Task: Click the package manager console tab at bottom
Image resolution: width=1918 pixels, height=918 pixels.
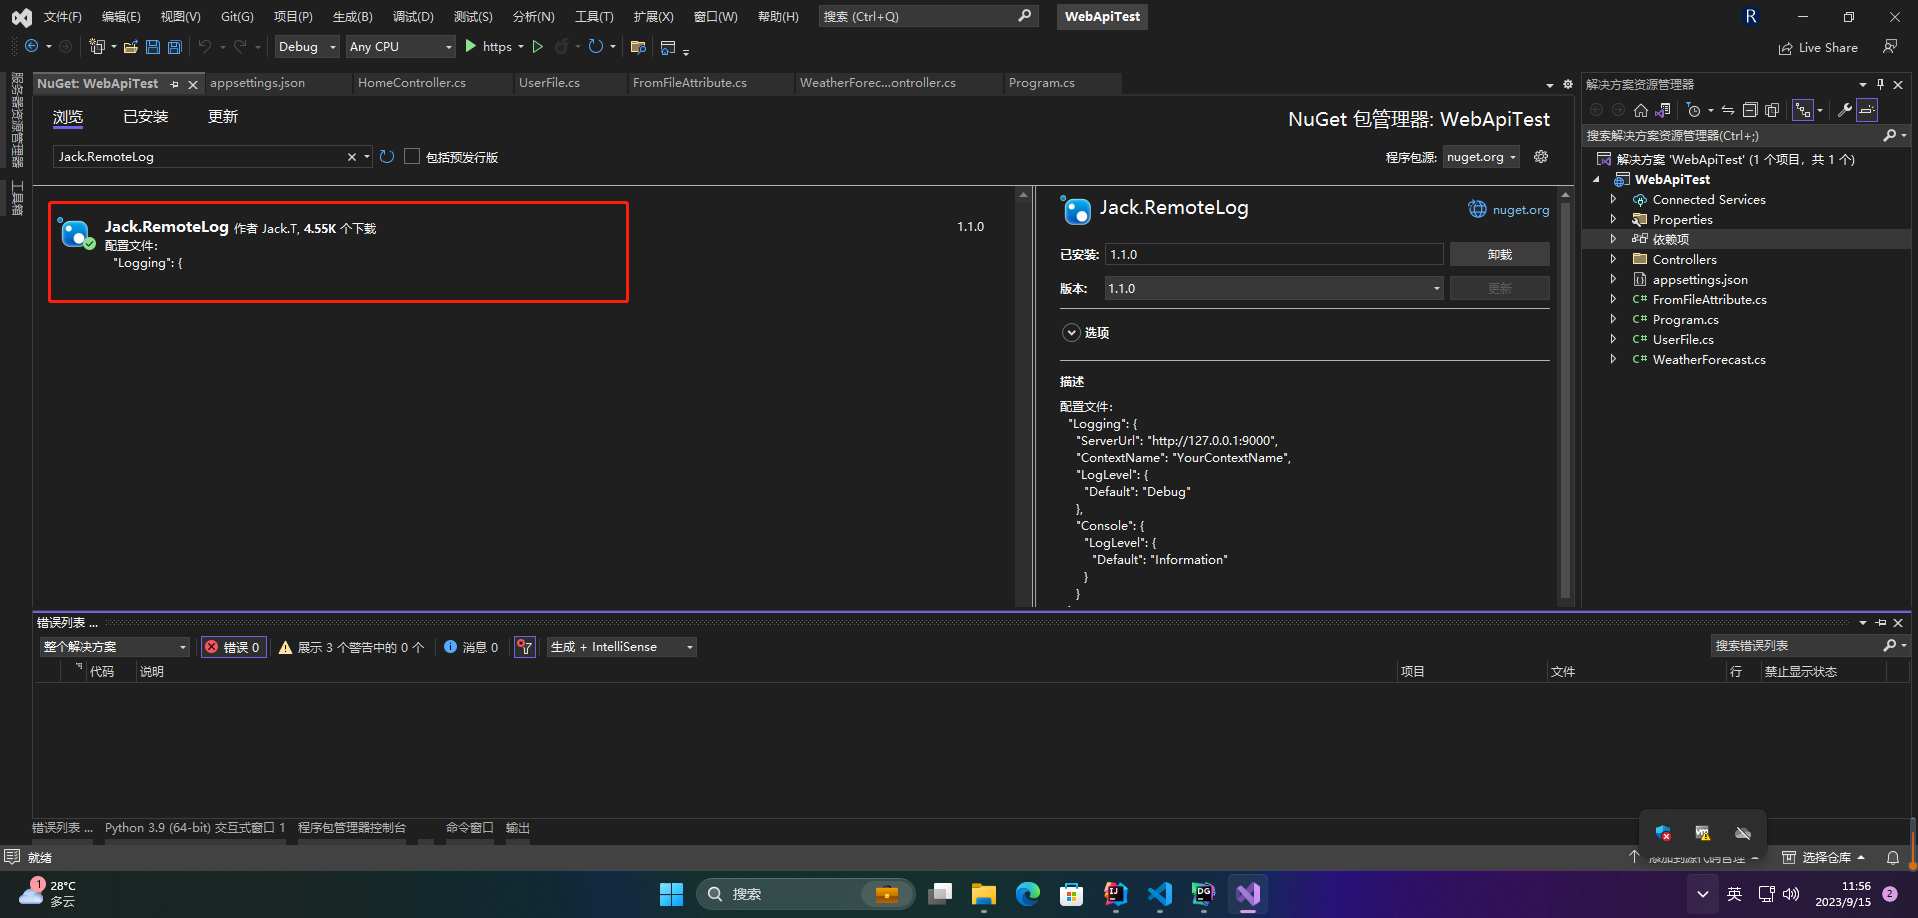Action: click(352, 828)
